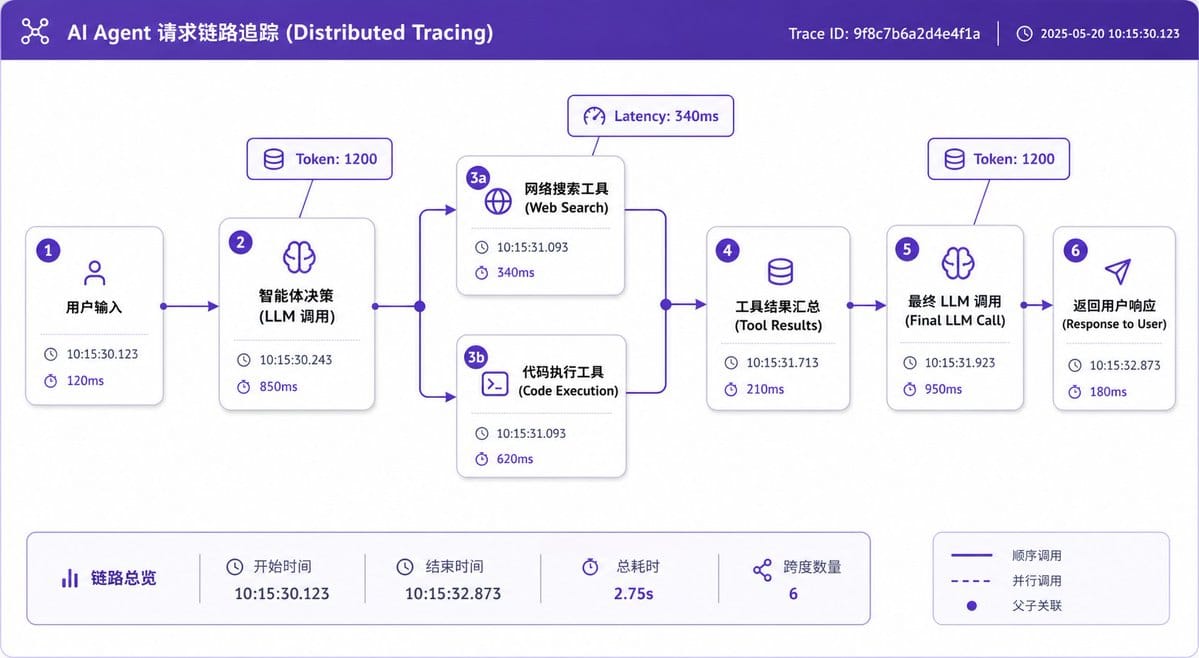The image size is (1199, 658).
Task: Click the share-node icon next to 跨度数量
Action: coord(762,570)
